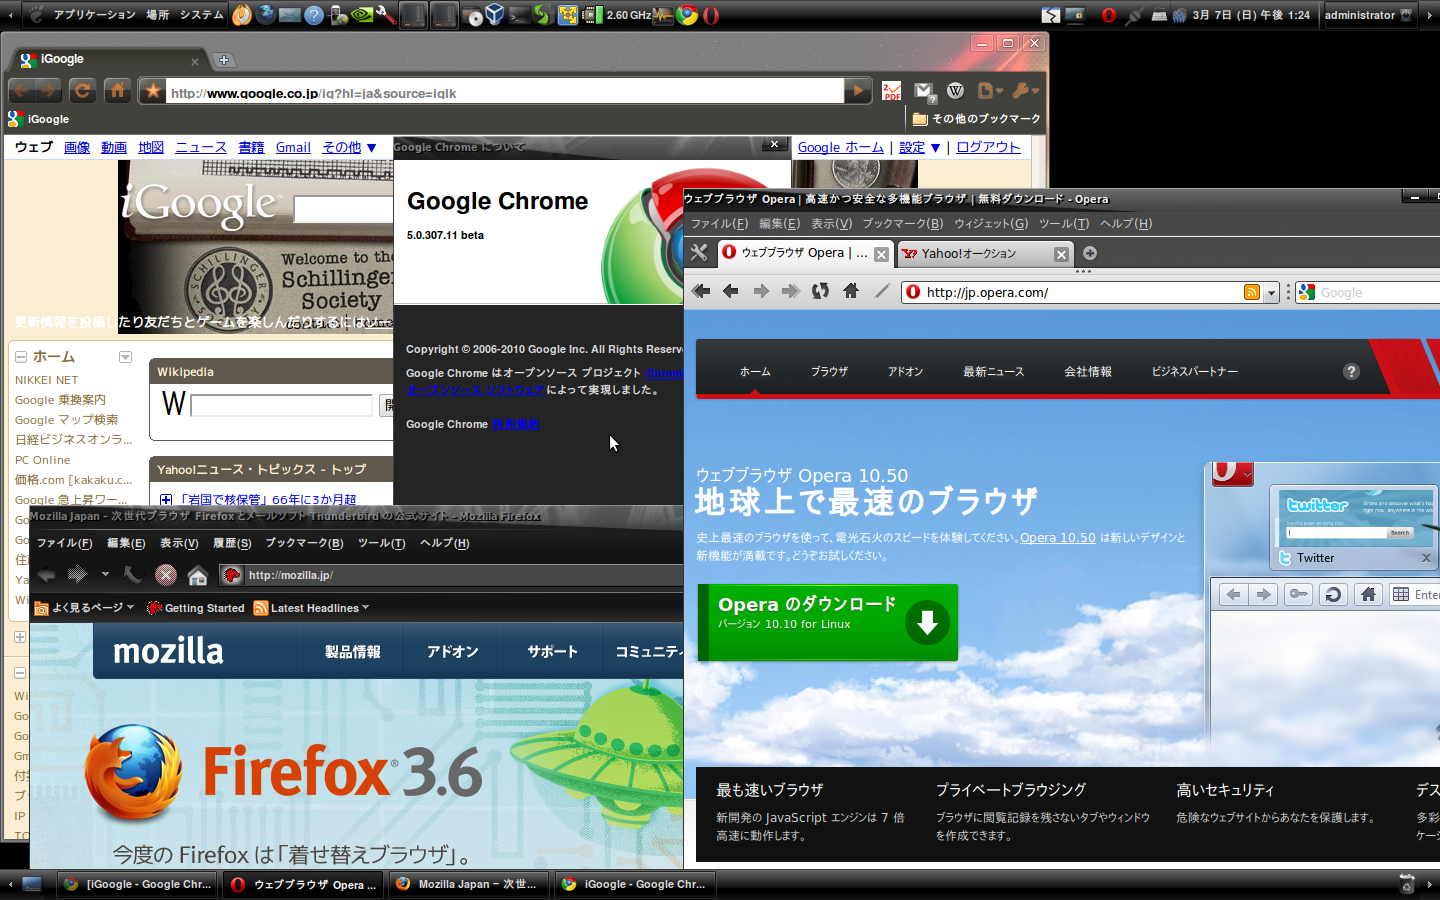Image resolution: width=1440 pixels, height=900 pixels.
Task: Open Firefox's ツール(T) menu
Action: (x=382, y=543)
